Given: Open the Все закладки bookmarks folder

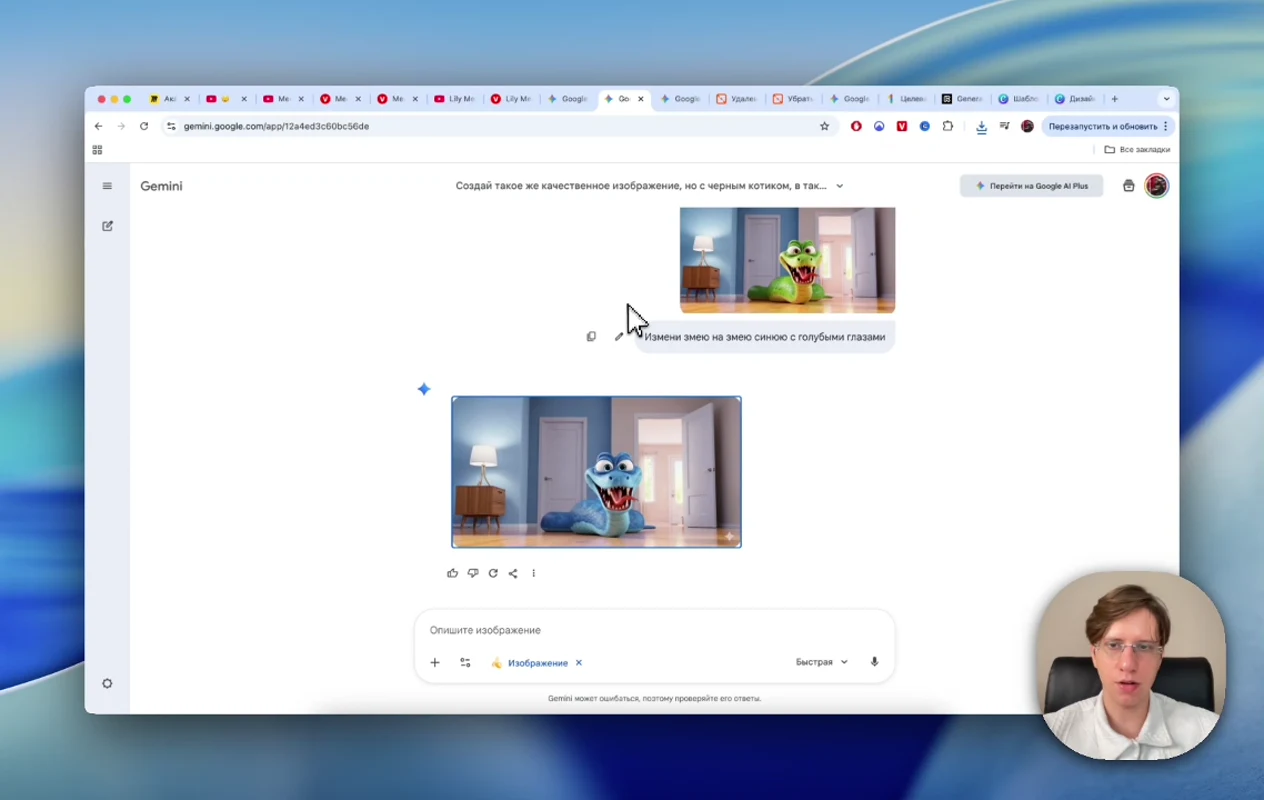Looking at the screenshot, I should click(1137, 150).
